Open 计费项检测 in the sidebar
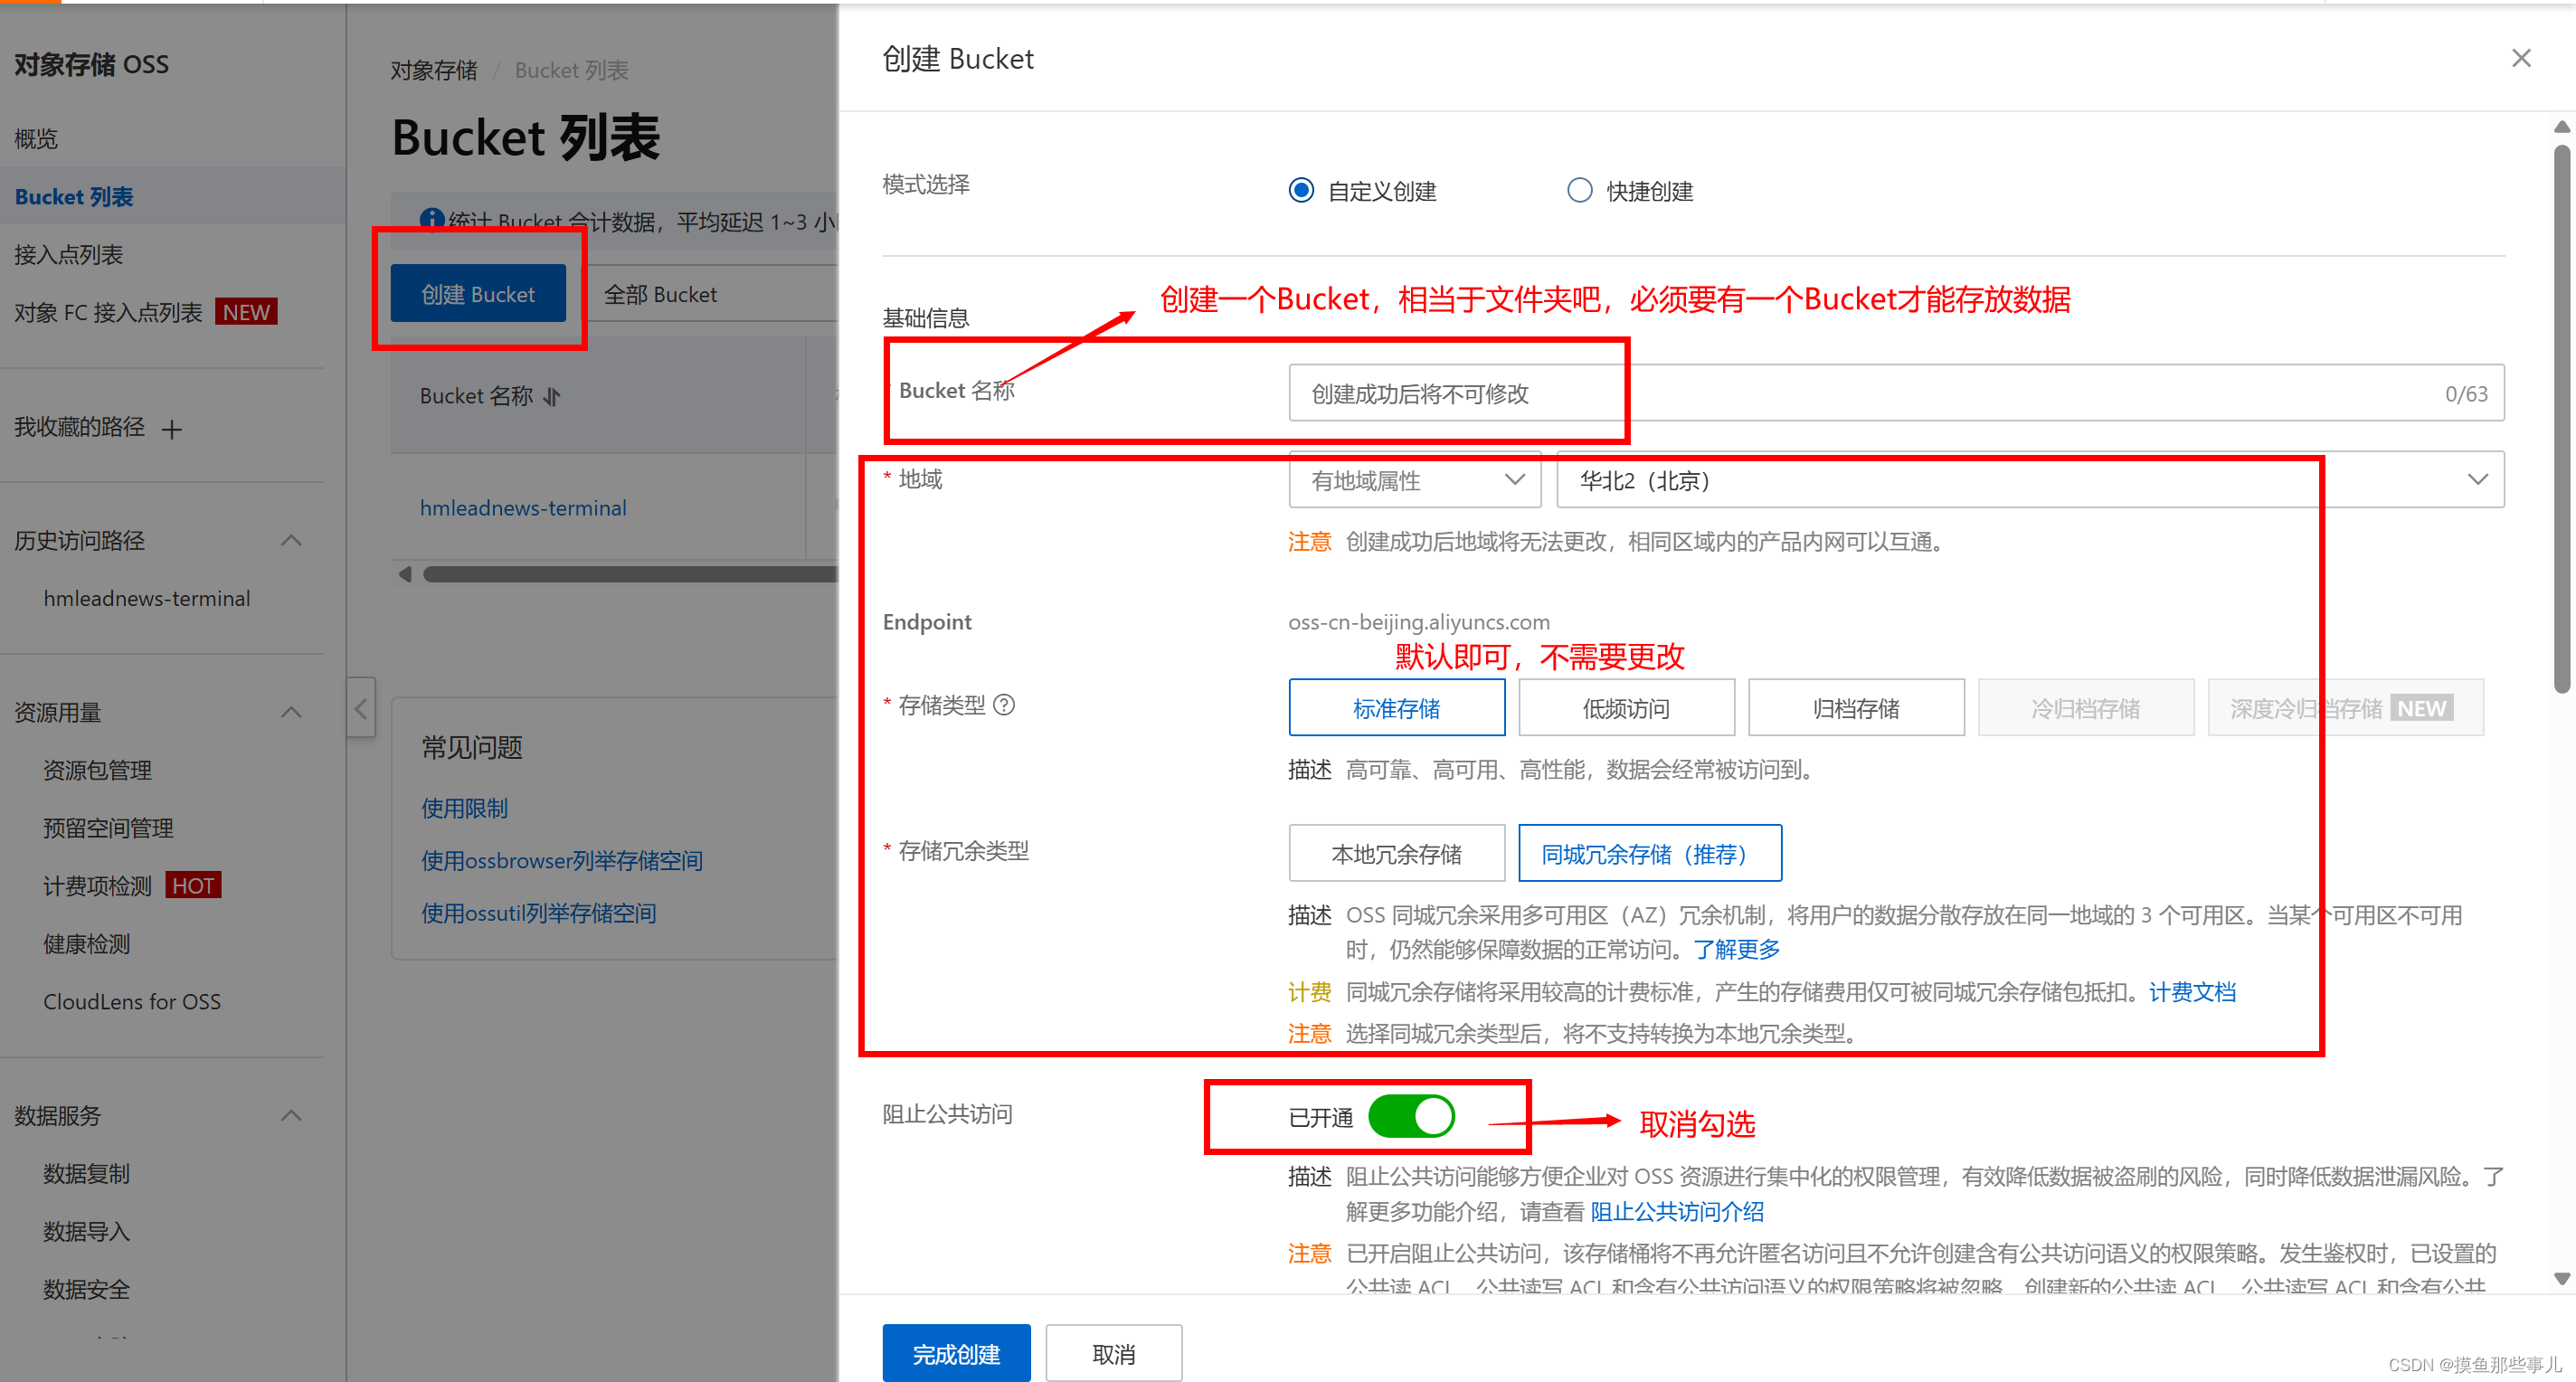This screenshot has width=2576, height=1382. [x=97, y=886]
